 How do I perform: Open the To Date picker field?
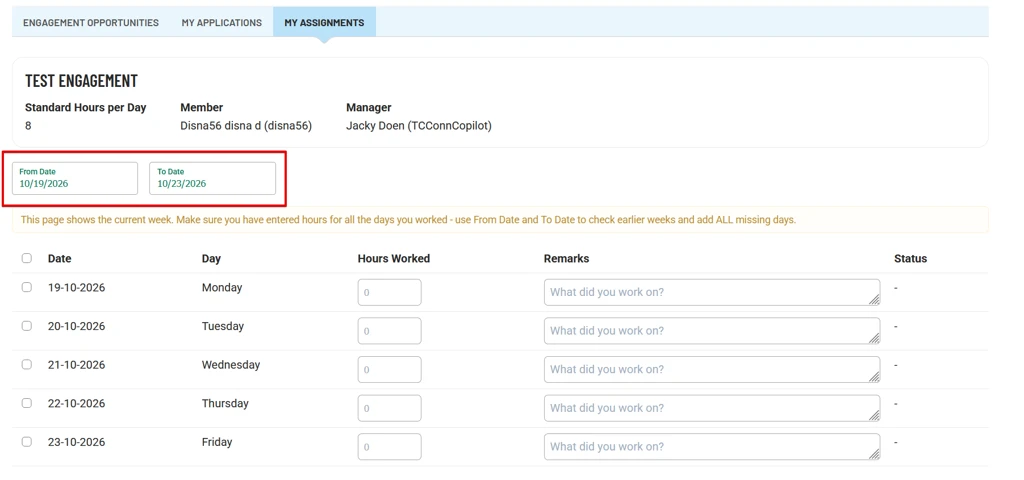click(x=213, y=178)
